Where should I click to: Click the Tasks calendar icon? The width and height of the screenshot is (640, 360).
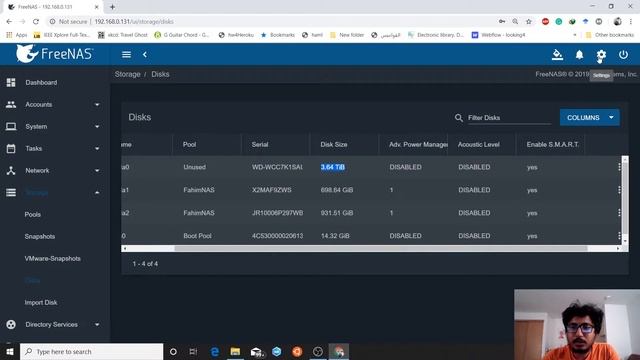[11, 149]
